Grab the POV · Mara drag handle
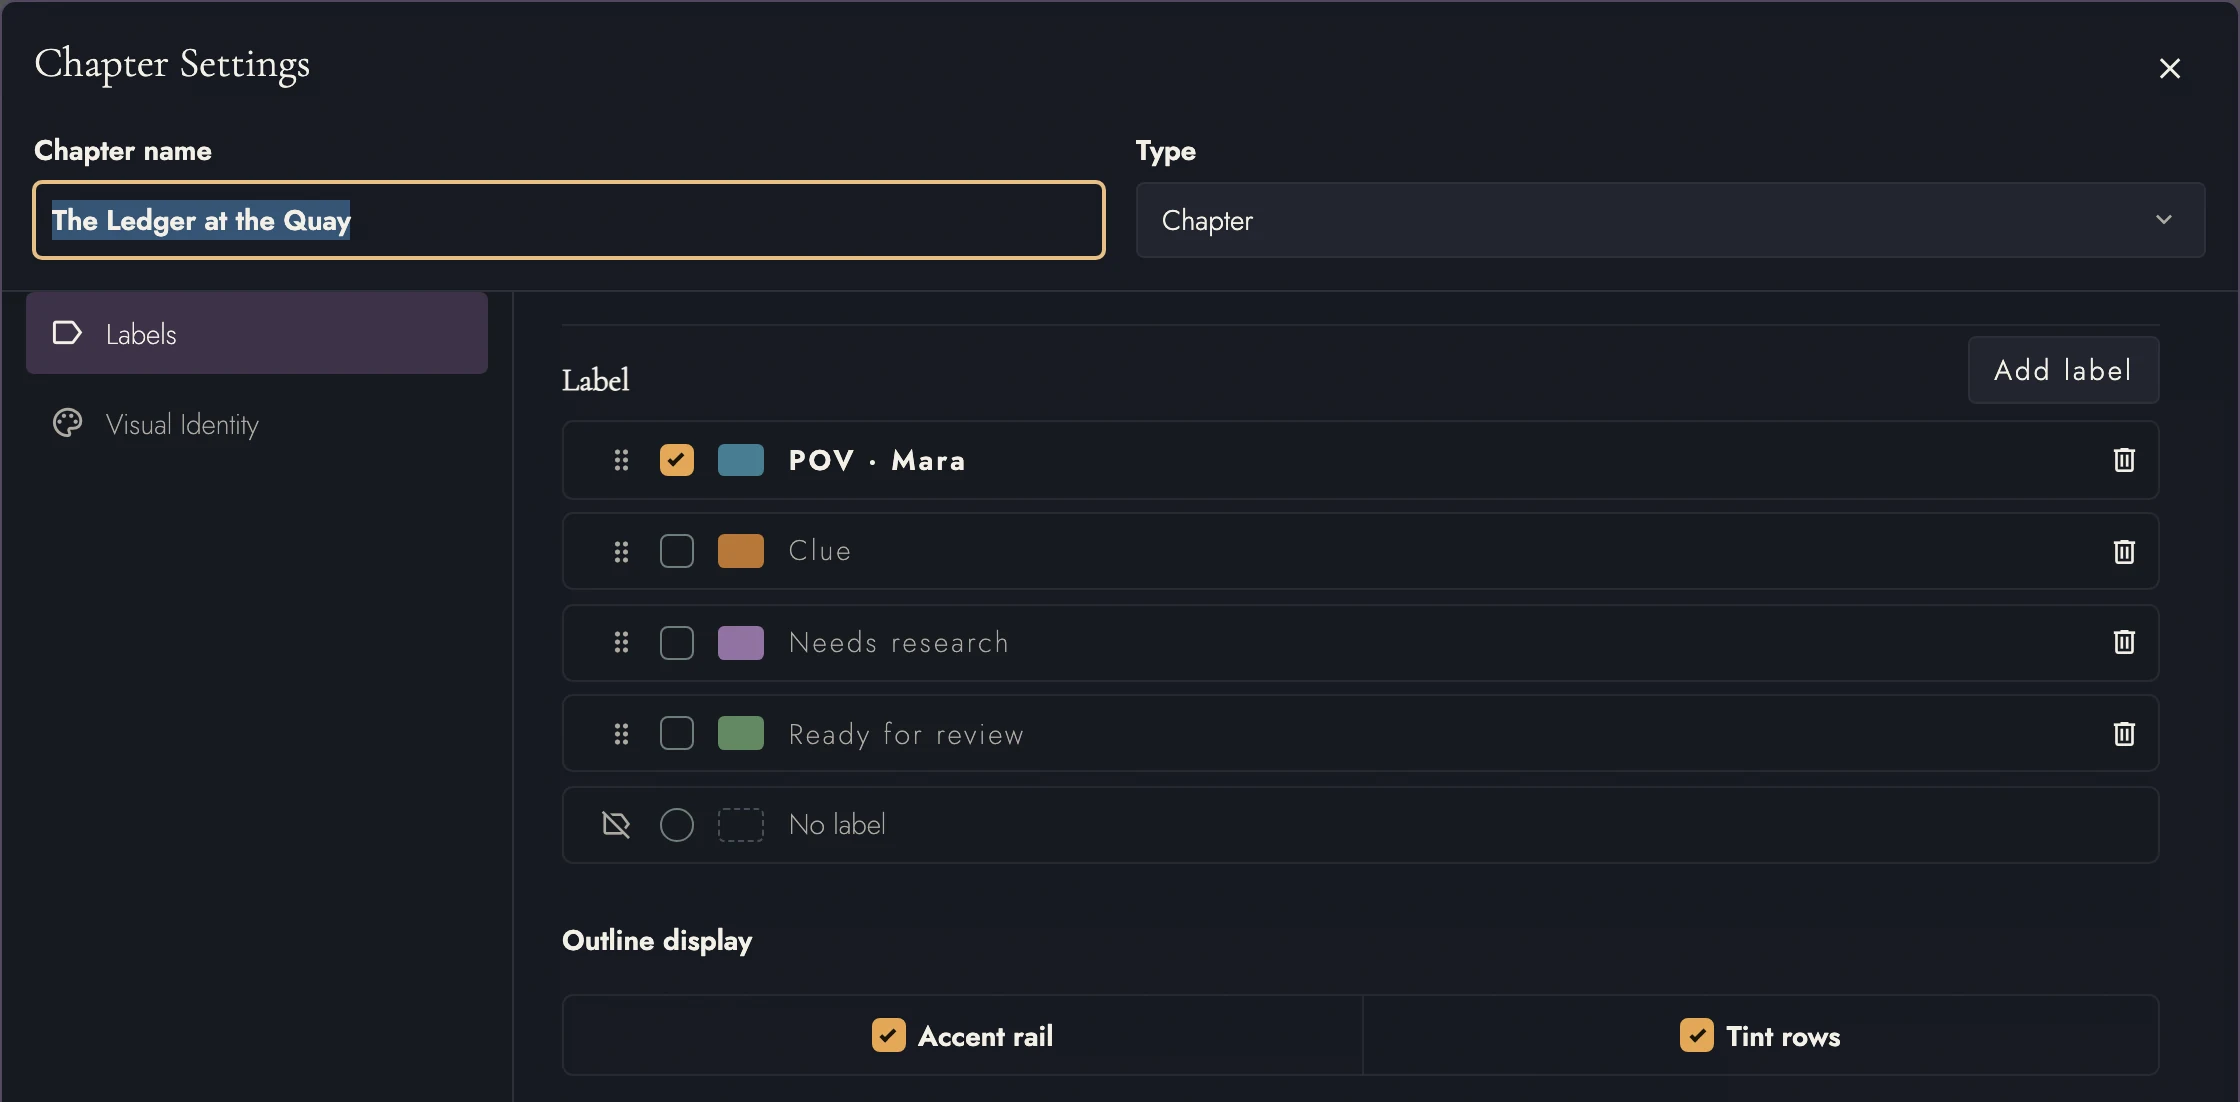 click(621, 460)
